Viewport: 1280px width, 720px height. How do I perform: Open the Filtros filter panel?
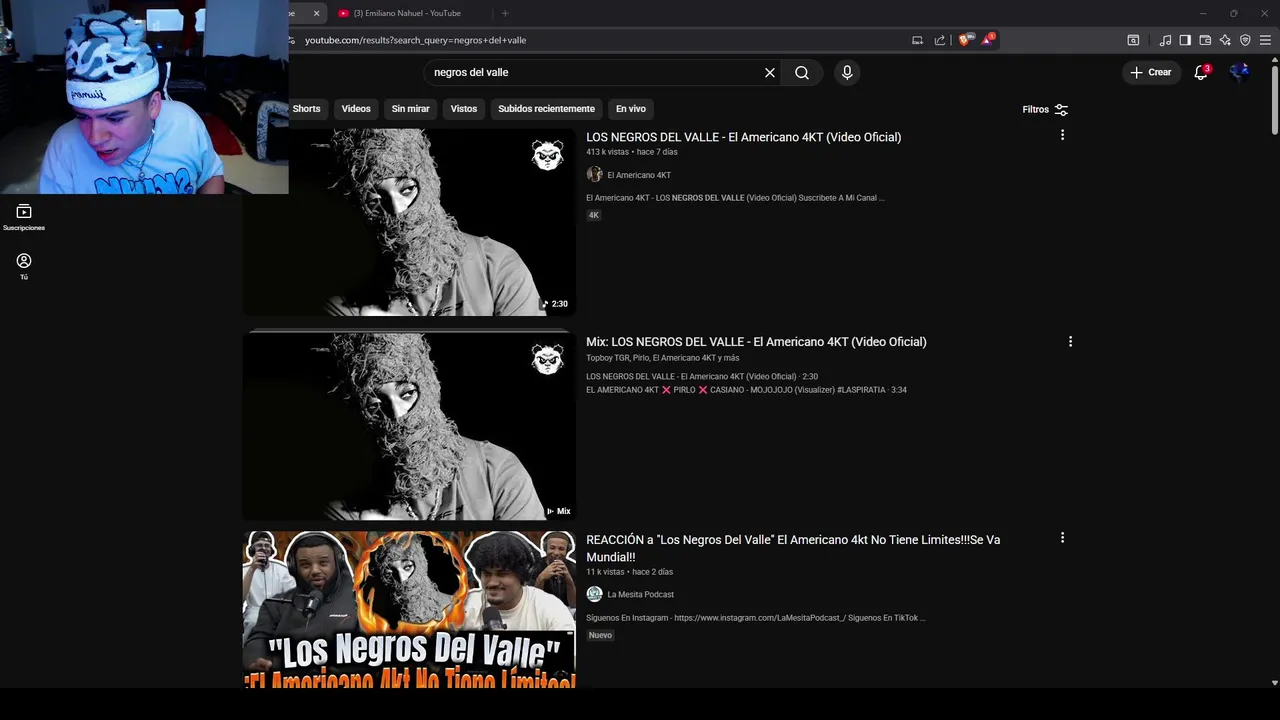[x=1045, y=109]
